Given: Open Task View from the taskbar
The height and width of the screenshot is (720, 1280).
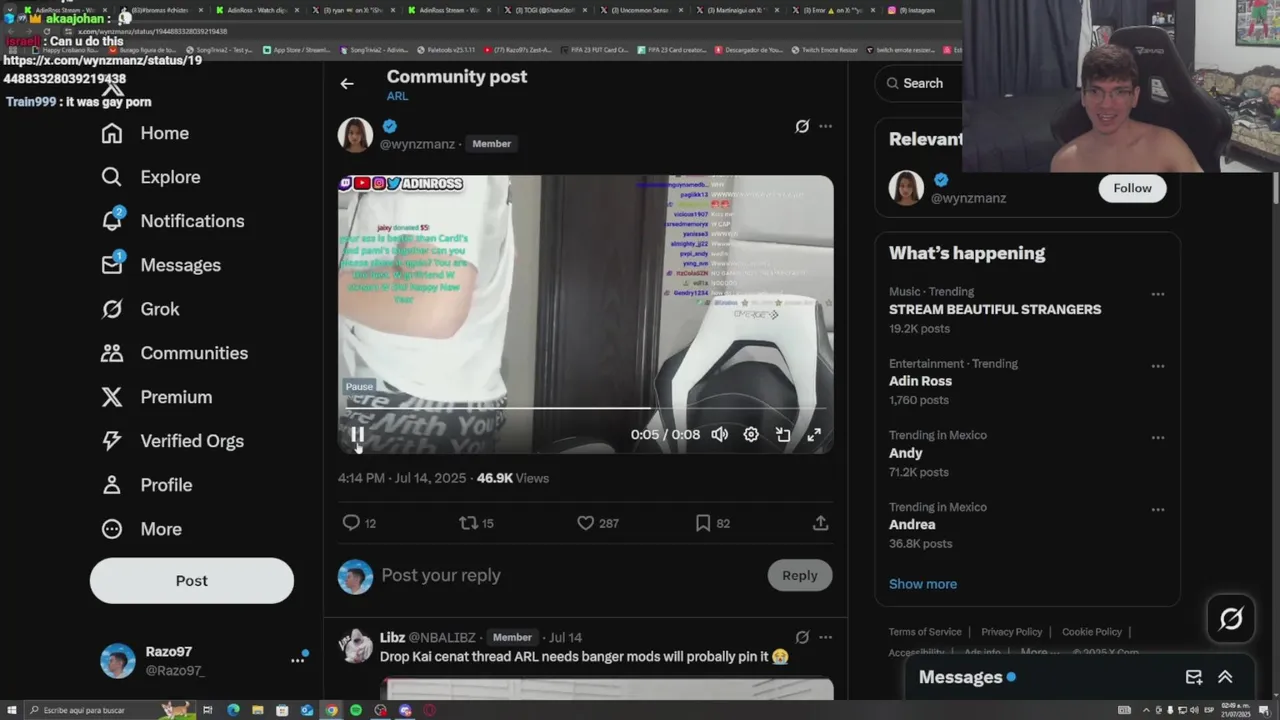Looking at the screenshot, I should (x=208, y=710).
